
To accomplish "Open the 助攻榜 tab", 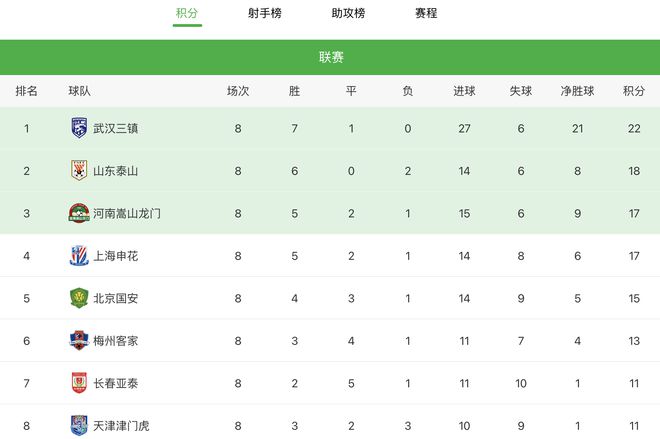I will tap(348, 13).
